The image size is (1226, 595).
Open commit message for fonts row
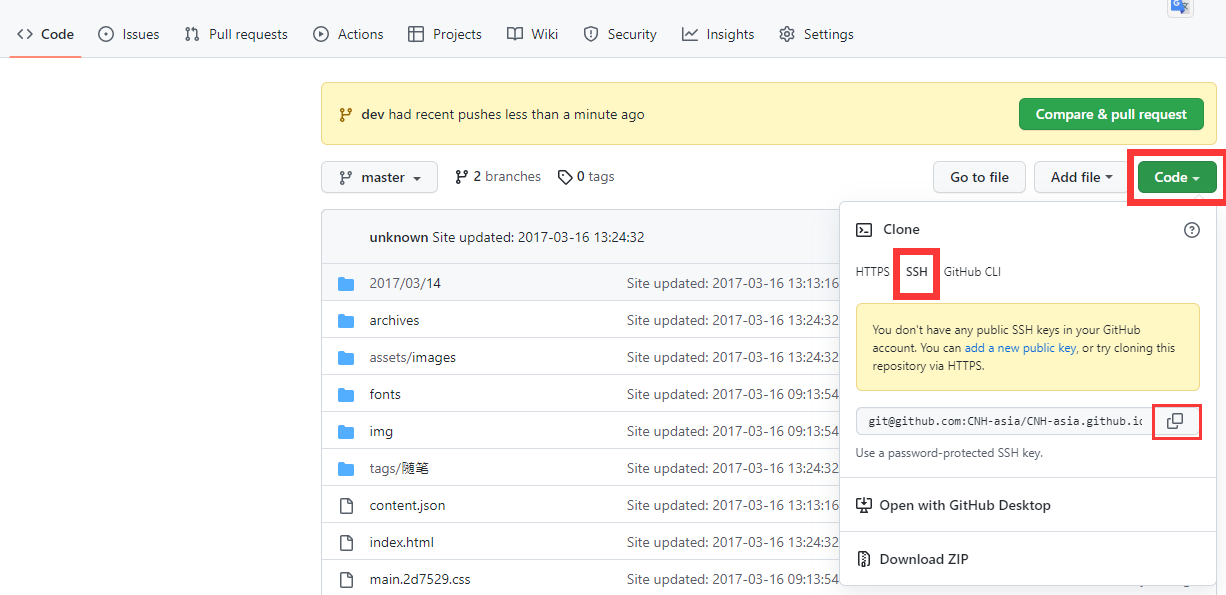pyautogui.click(x=733, y=394)
